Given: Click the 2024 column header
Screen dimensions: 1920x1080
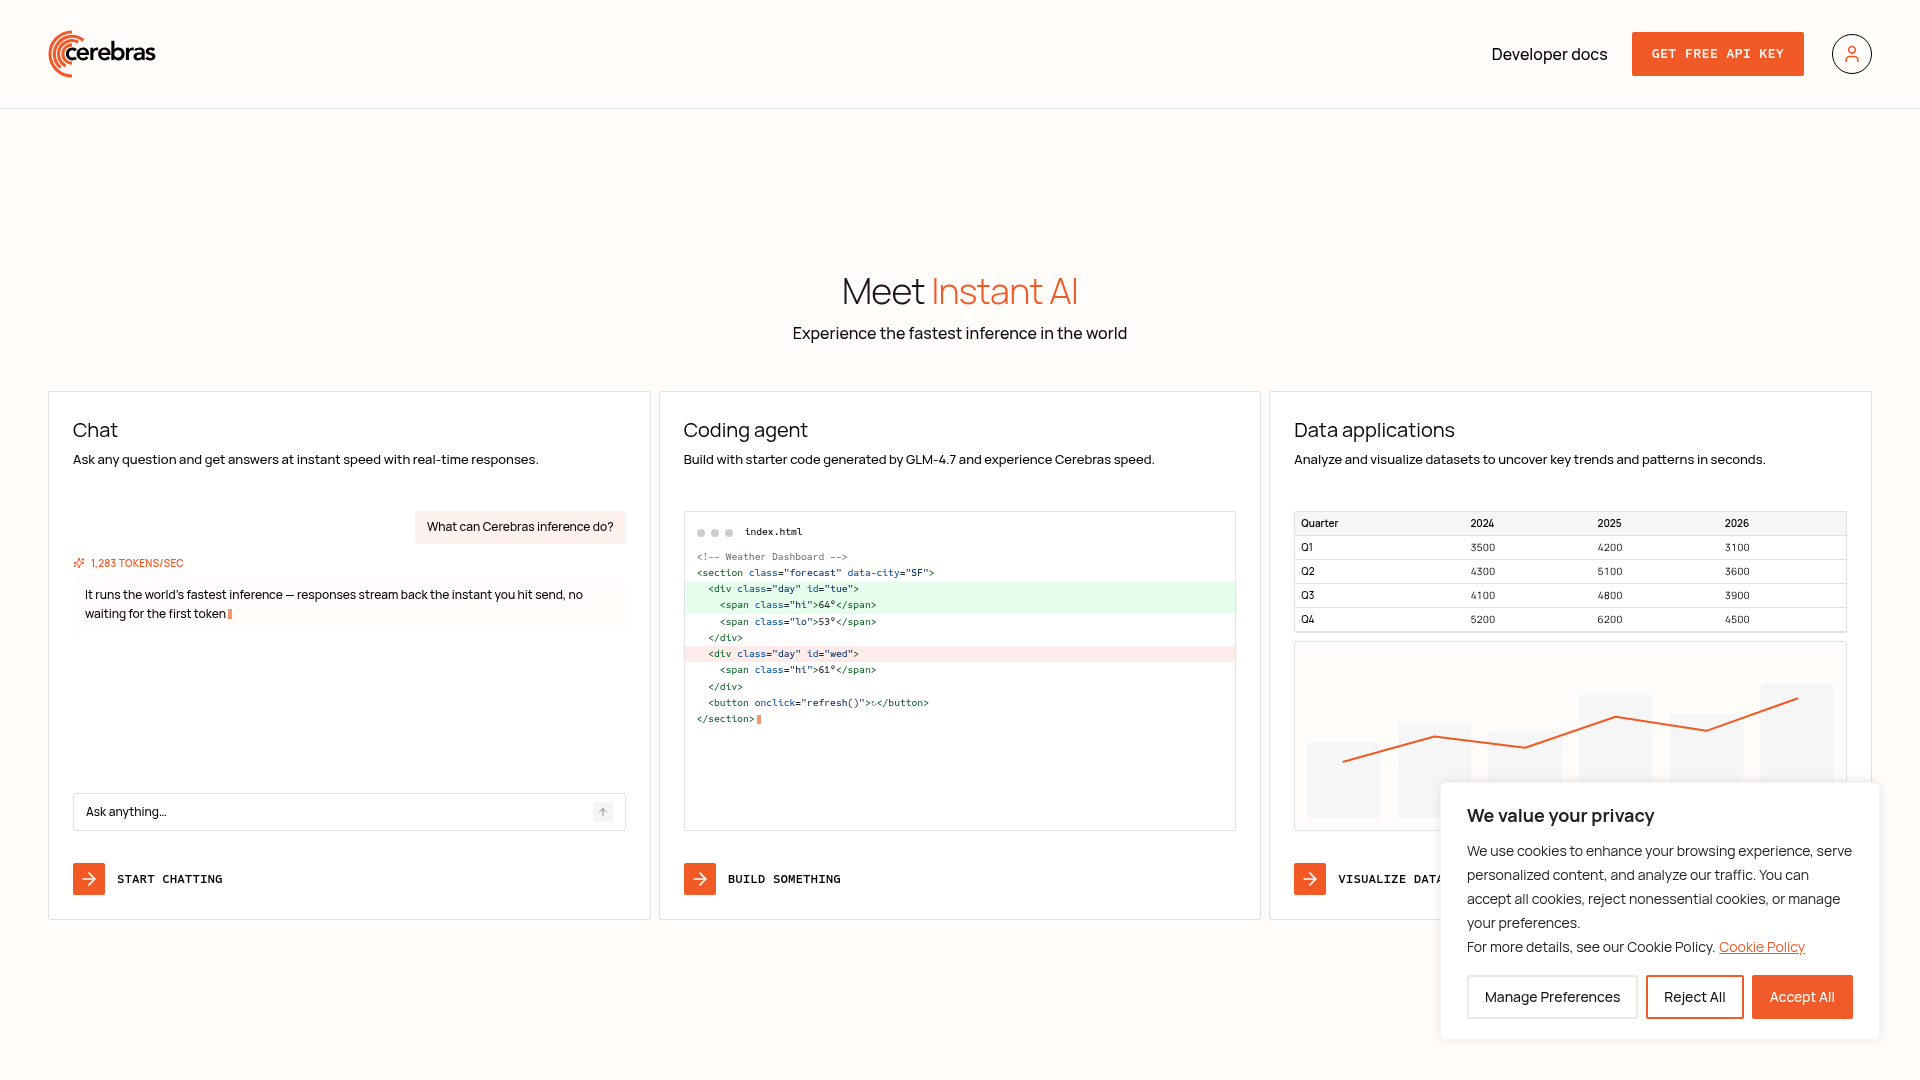Looking at the screenshot, I should tap(1482, 523).
